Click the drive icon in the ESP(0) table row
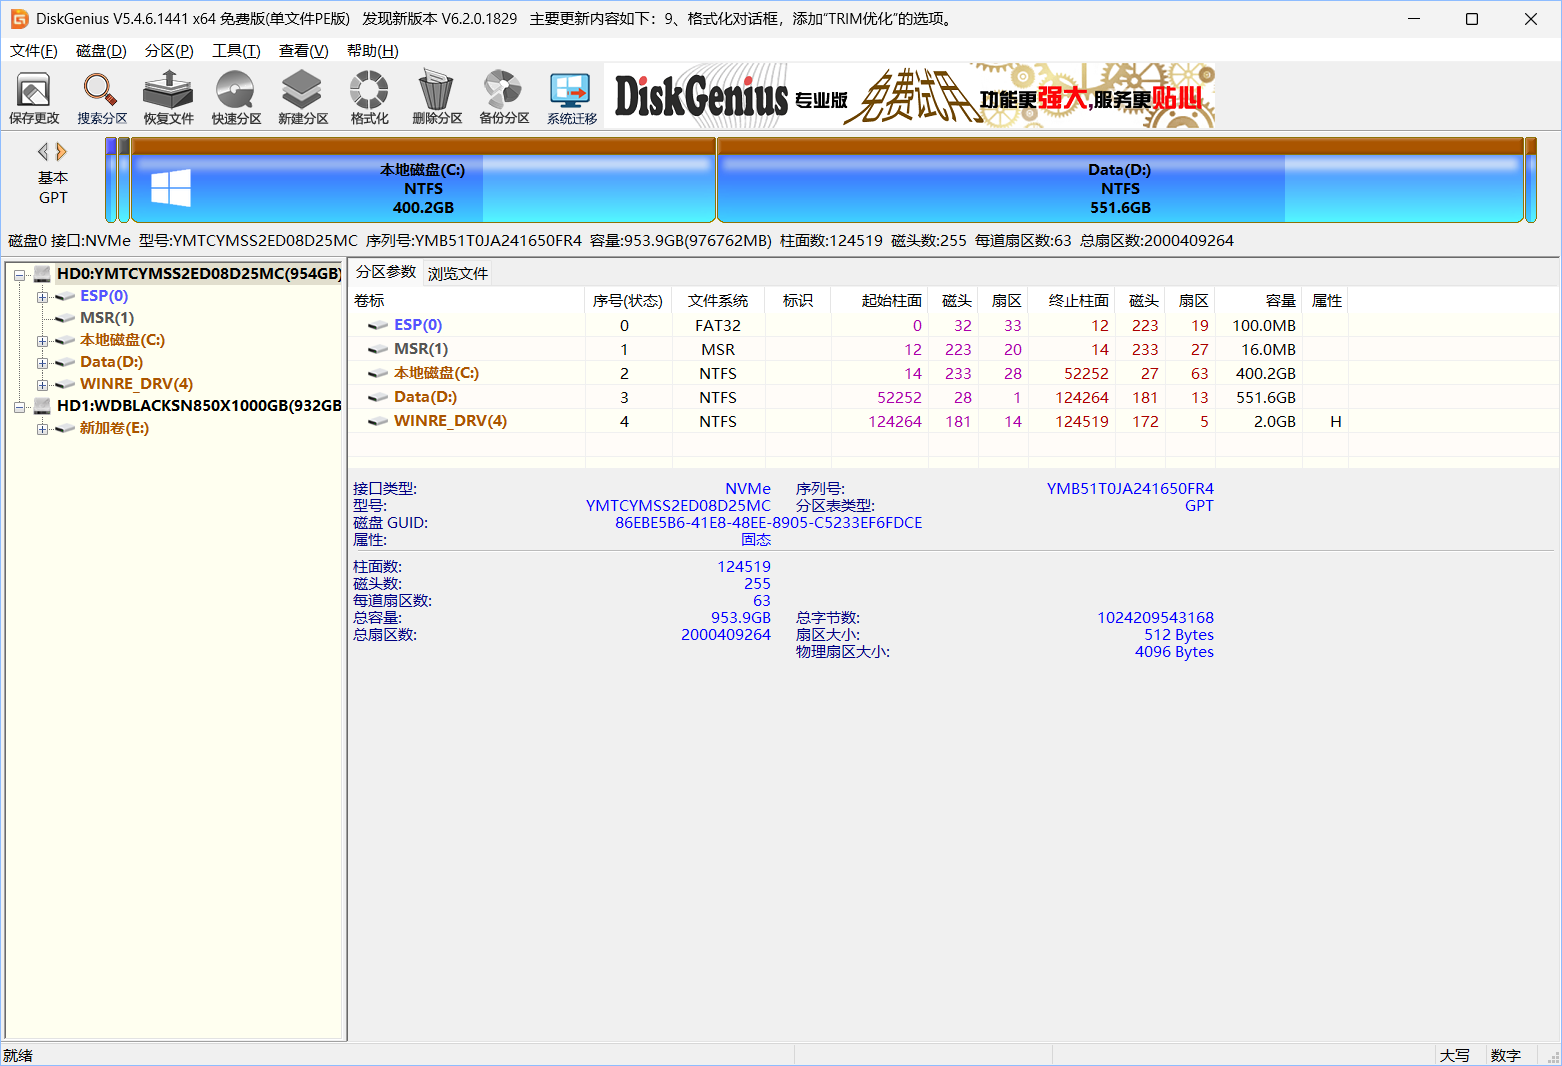This screenshot has width=1562, height=1066. 378,325
